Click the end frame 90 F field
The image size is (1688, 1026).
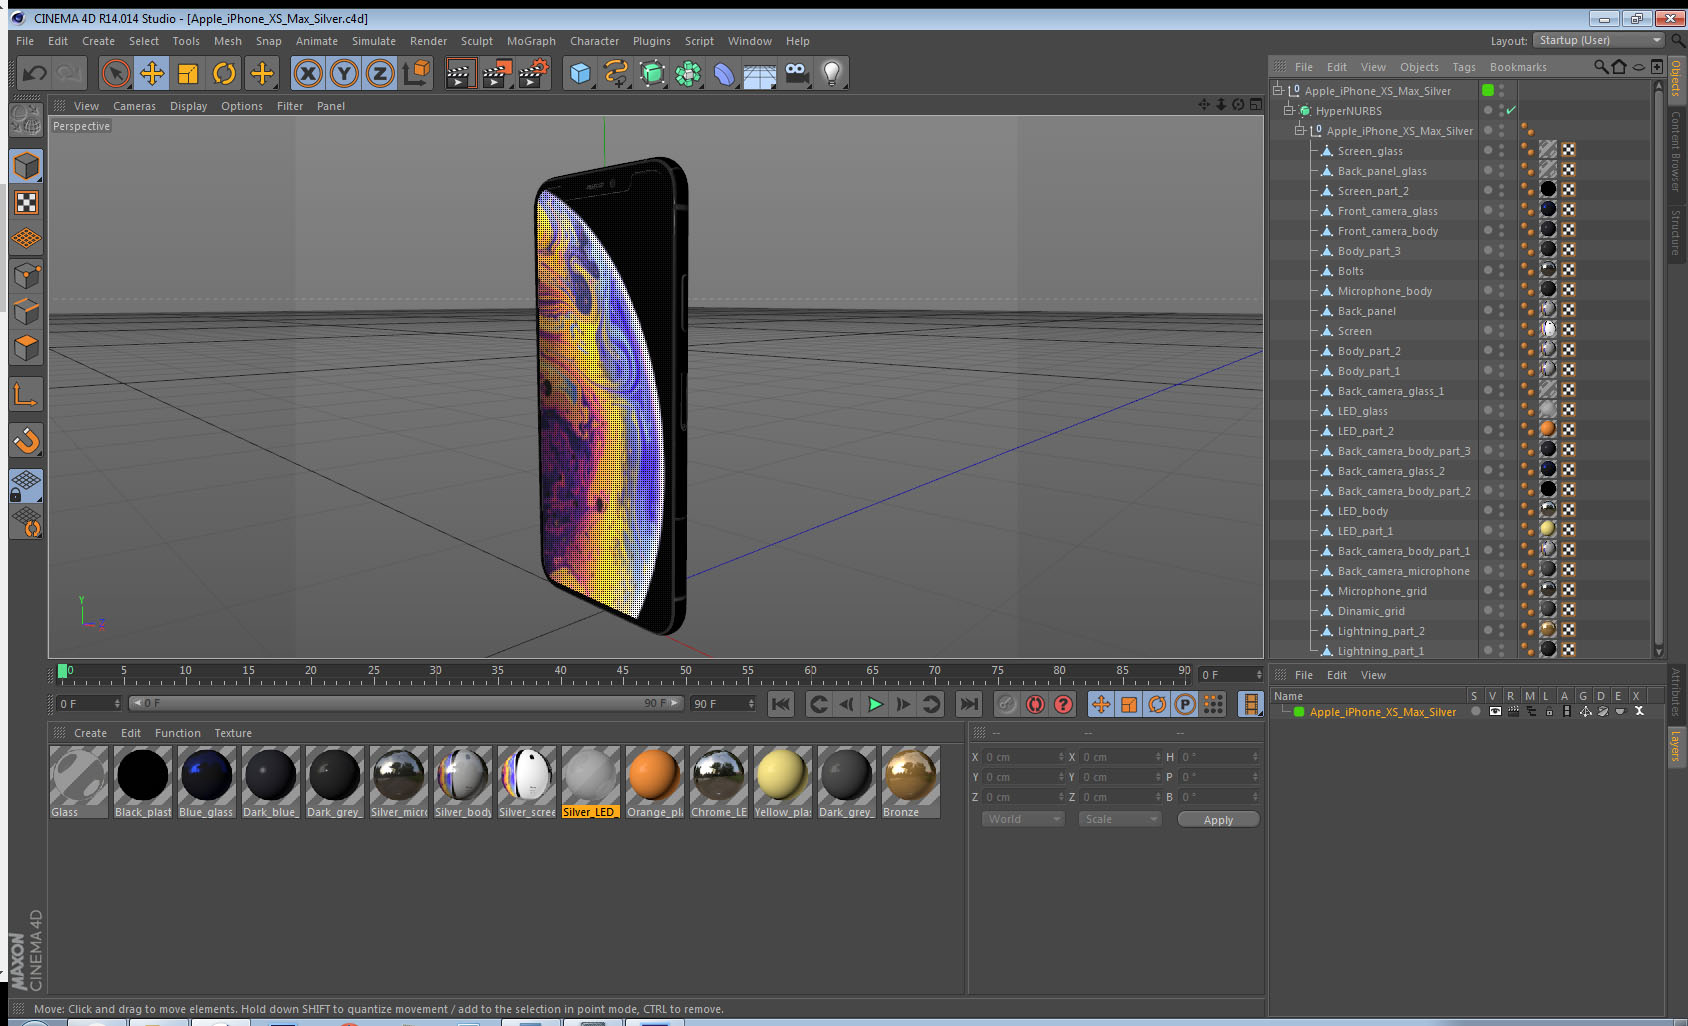point(724,704)
